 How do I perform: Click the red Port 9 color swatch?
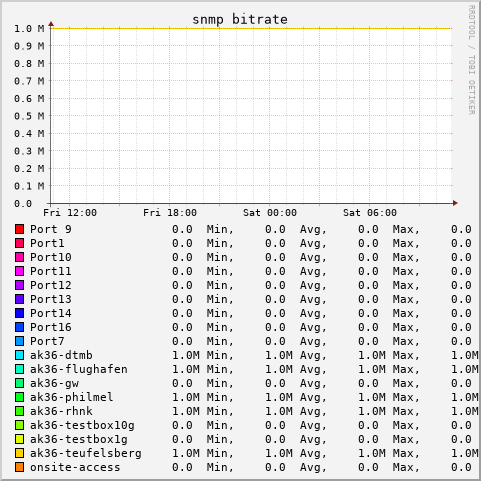(19, 229)
